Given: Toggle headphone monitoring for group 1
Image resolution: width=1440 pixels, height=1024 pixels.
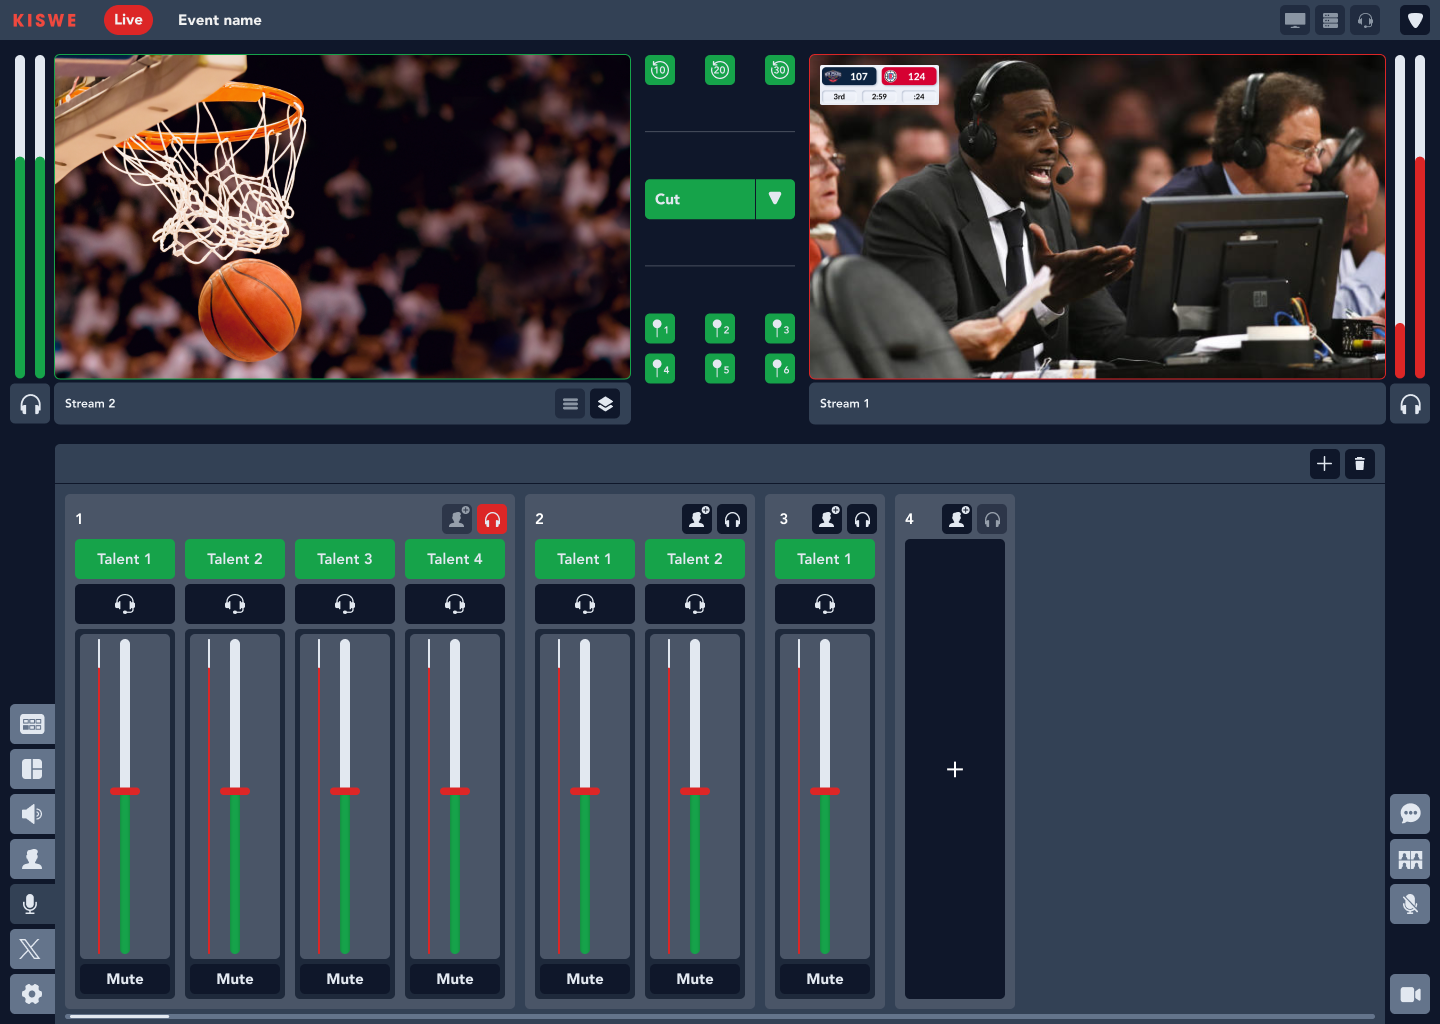Looking at the screenshot, I should [492, 519].
